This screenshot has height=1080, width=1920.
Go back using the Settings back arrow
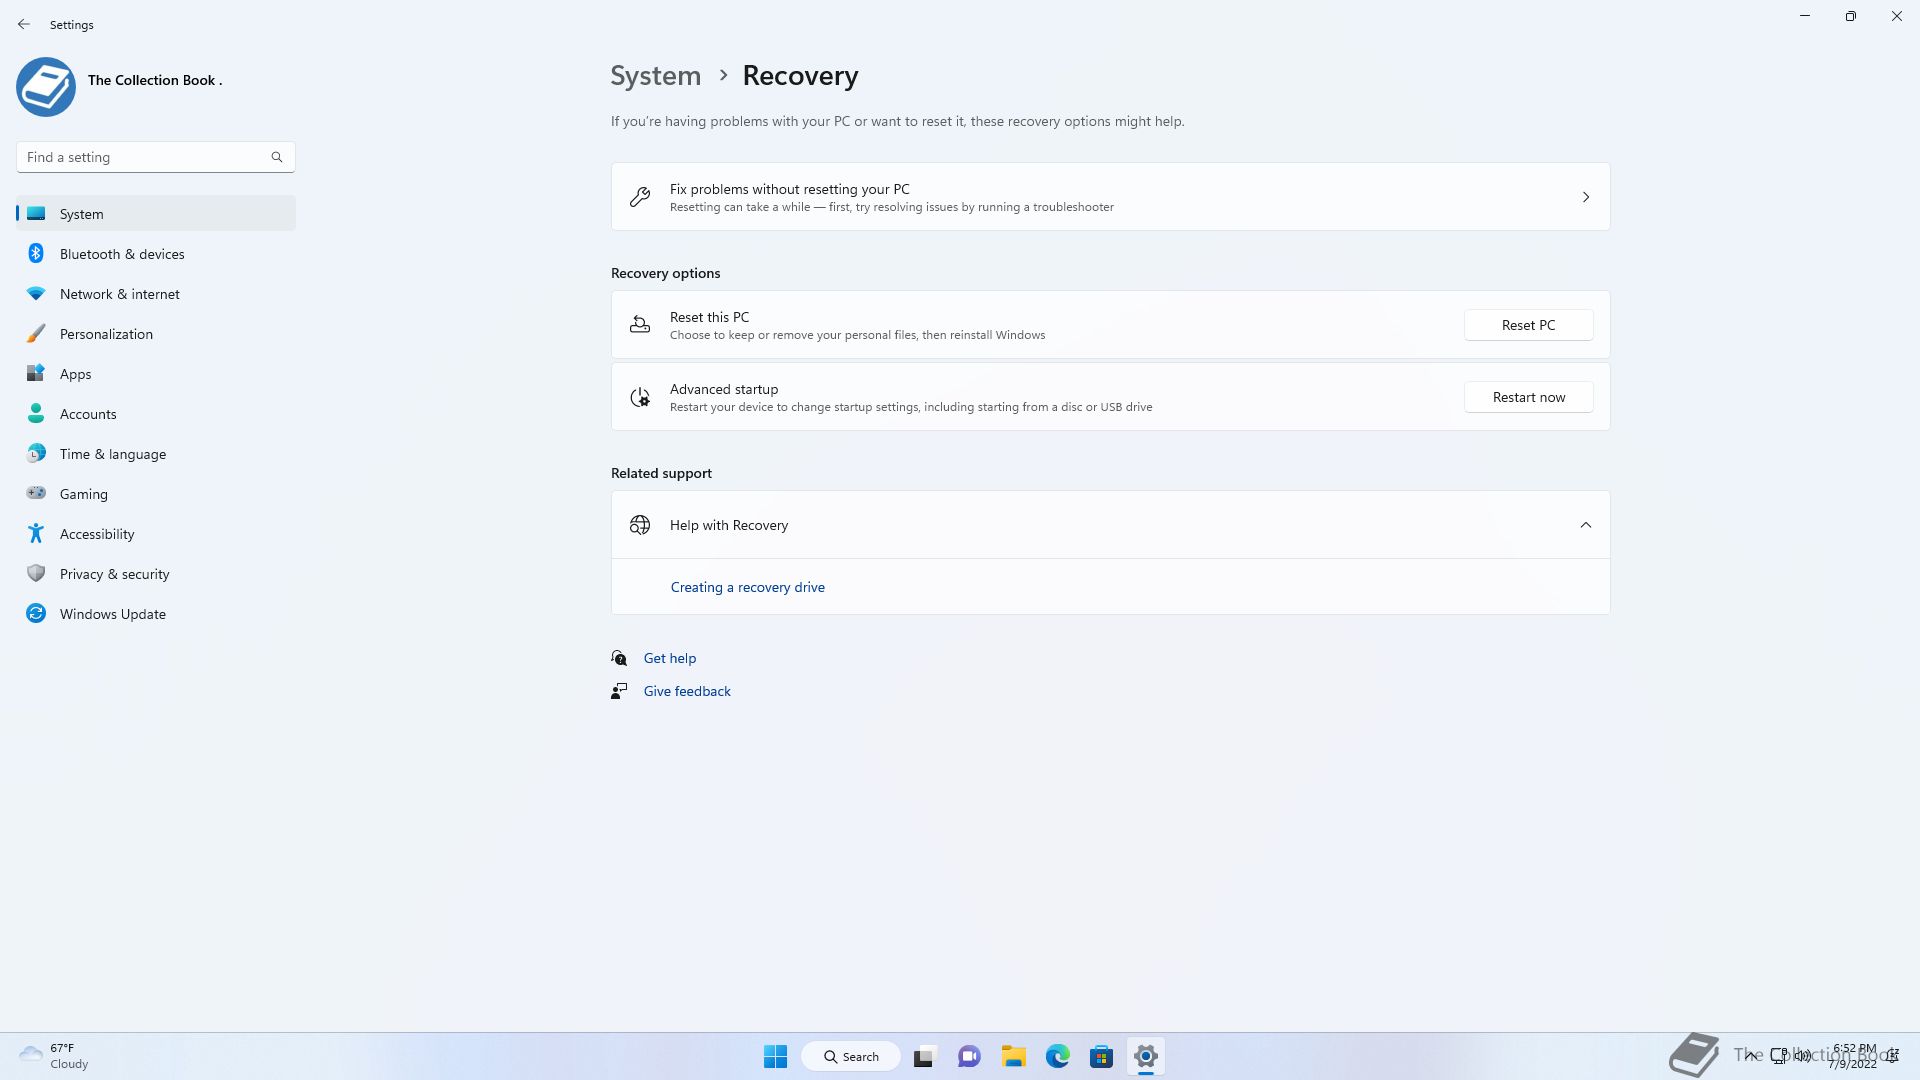click(x=24, y=24)
